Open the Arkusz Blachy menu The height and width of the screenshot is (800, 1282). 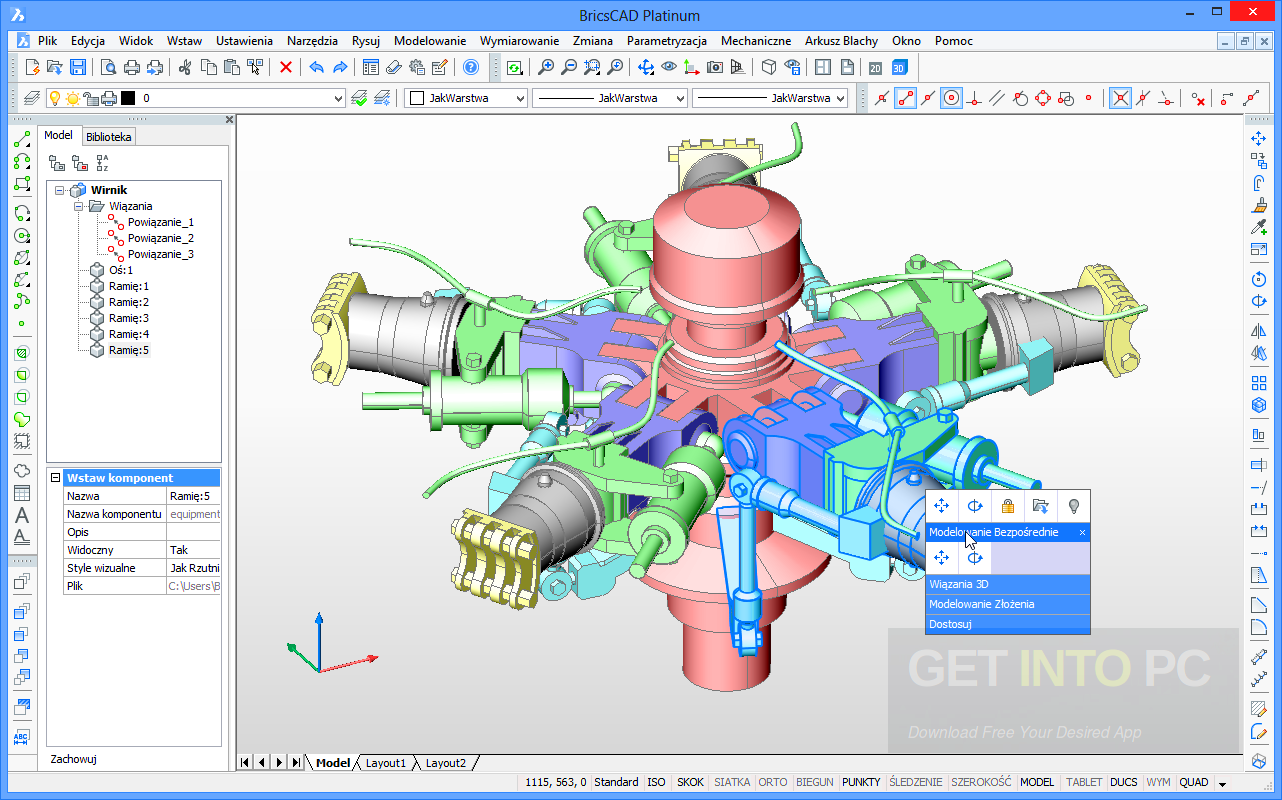(841, 41)
